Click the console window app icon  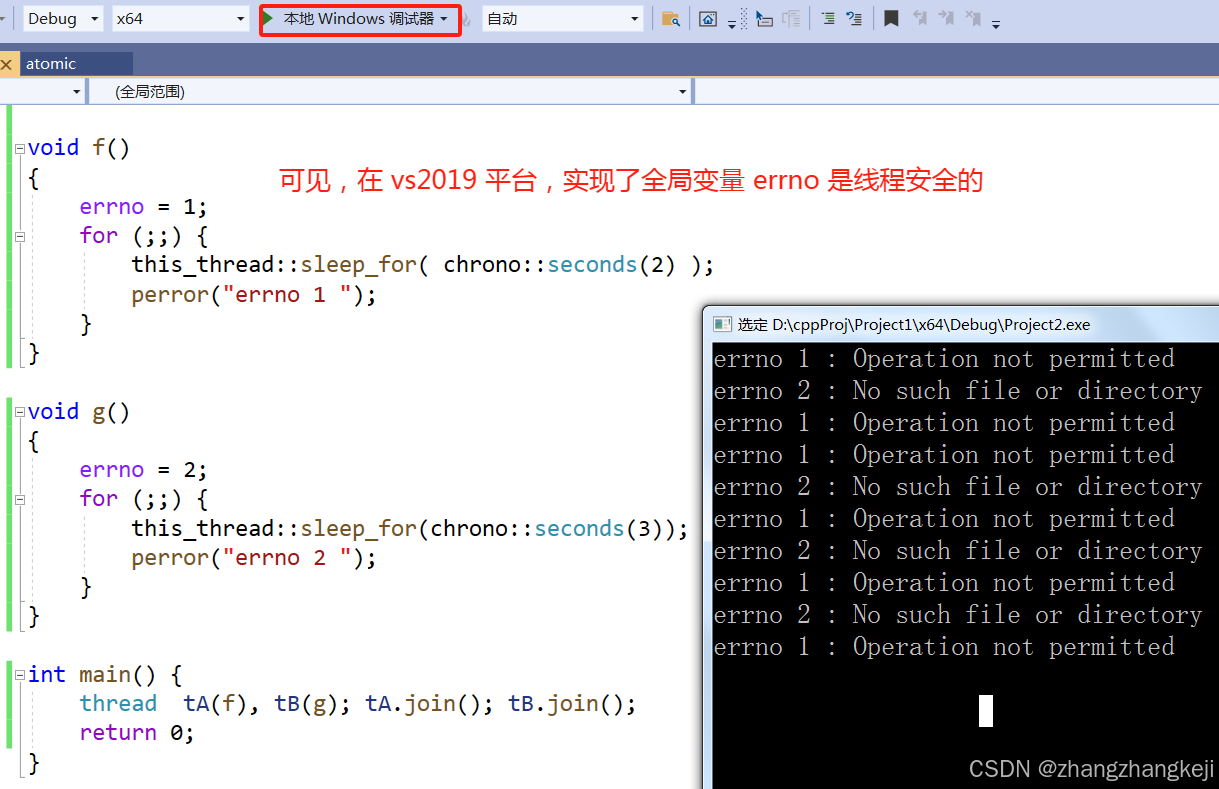(x=721, y=325)
